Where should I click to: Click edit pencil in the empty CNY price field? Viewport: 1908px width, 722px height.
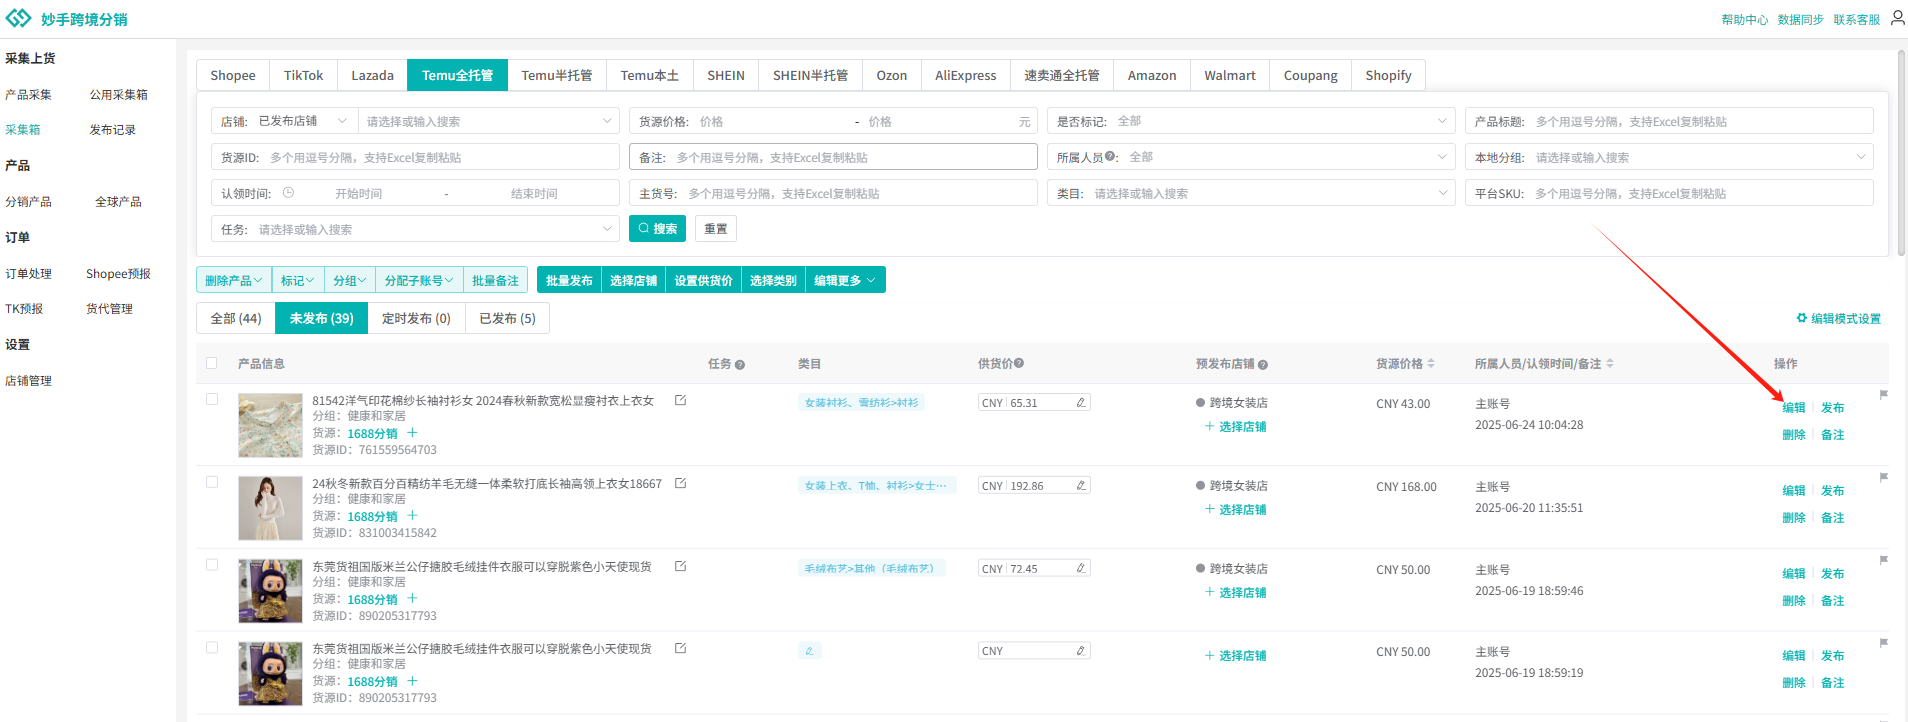[x=1080, y=650]
